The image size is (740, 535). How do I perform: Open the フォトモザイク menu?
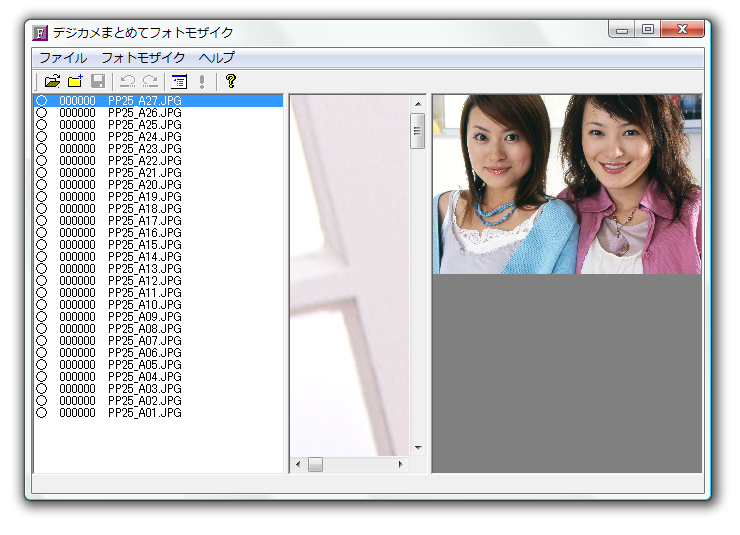click(143, 58)
